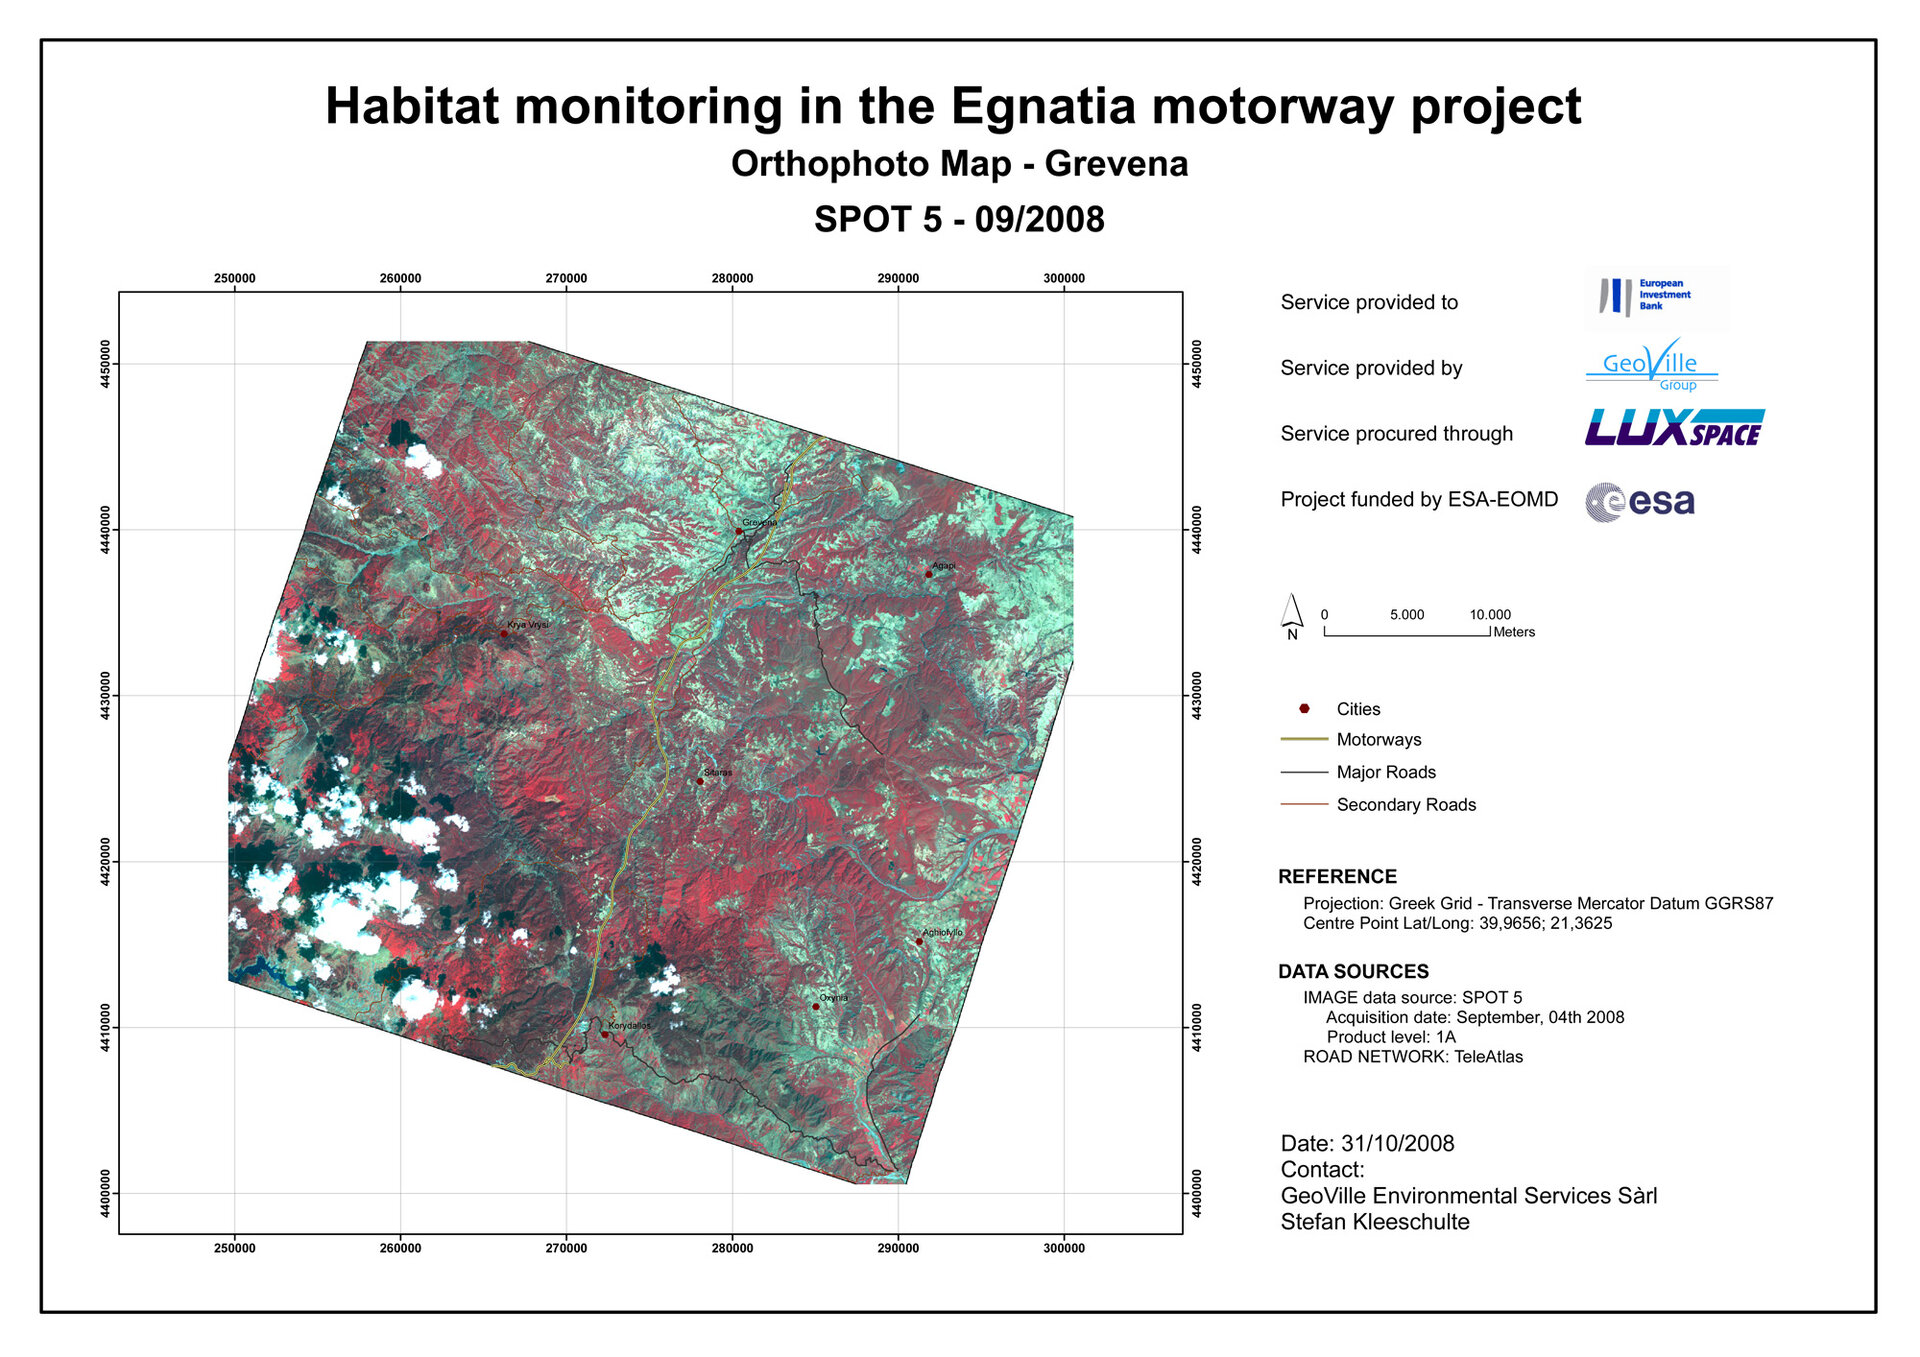The height and width of the screenshot is (1357, 1920).
Task: Click the '4400000' label on right axis
Action: click(x=1195, y=1193)
